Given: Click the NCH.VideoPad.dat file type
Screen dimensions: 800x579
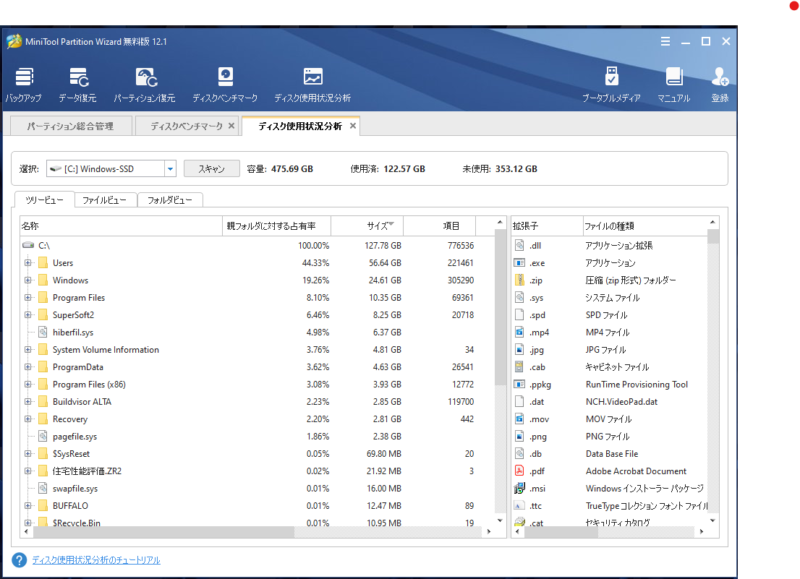Looking at the screenshot, I should (621, 401).
